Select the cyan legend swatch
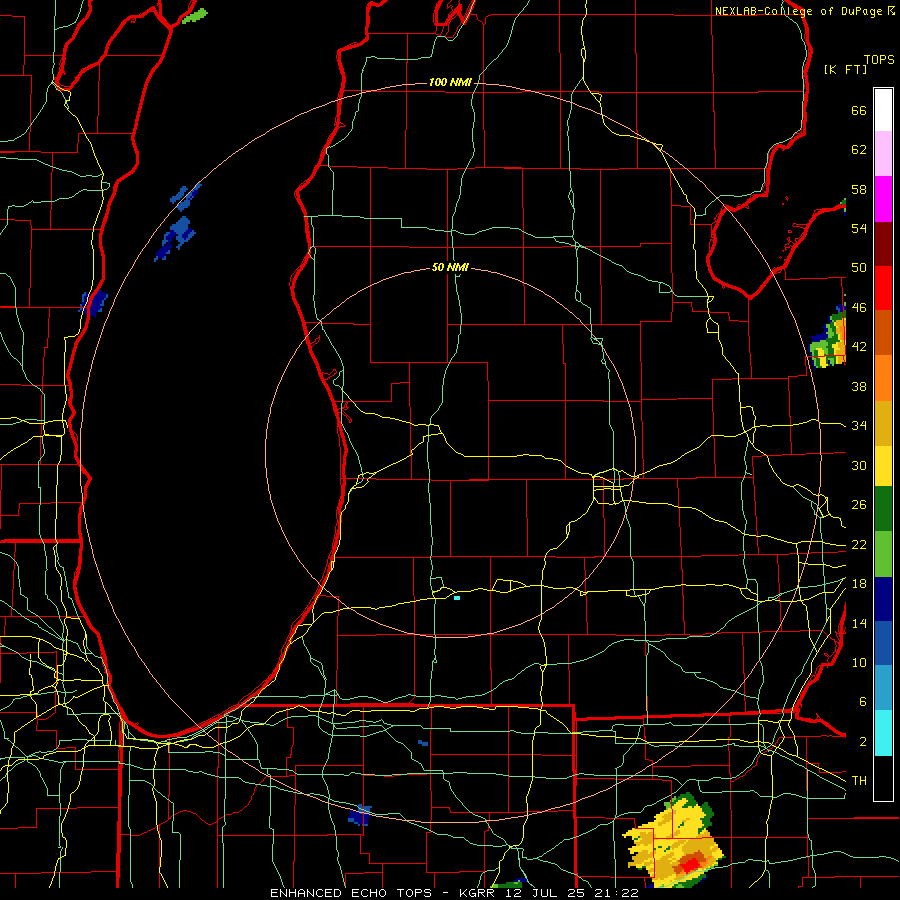900x900 pixels. pos(883,732)
